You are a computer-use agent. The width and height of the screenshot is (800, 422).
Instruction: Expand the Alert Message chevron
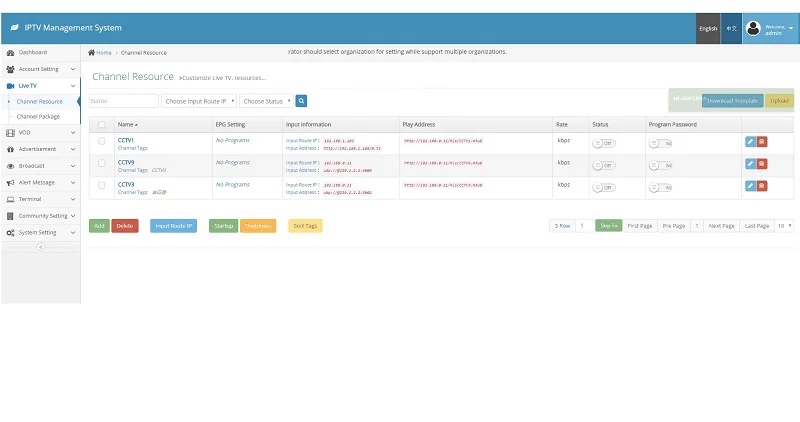73,183
